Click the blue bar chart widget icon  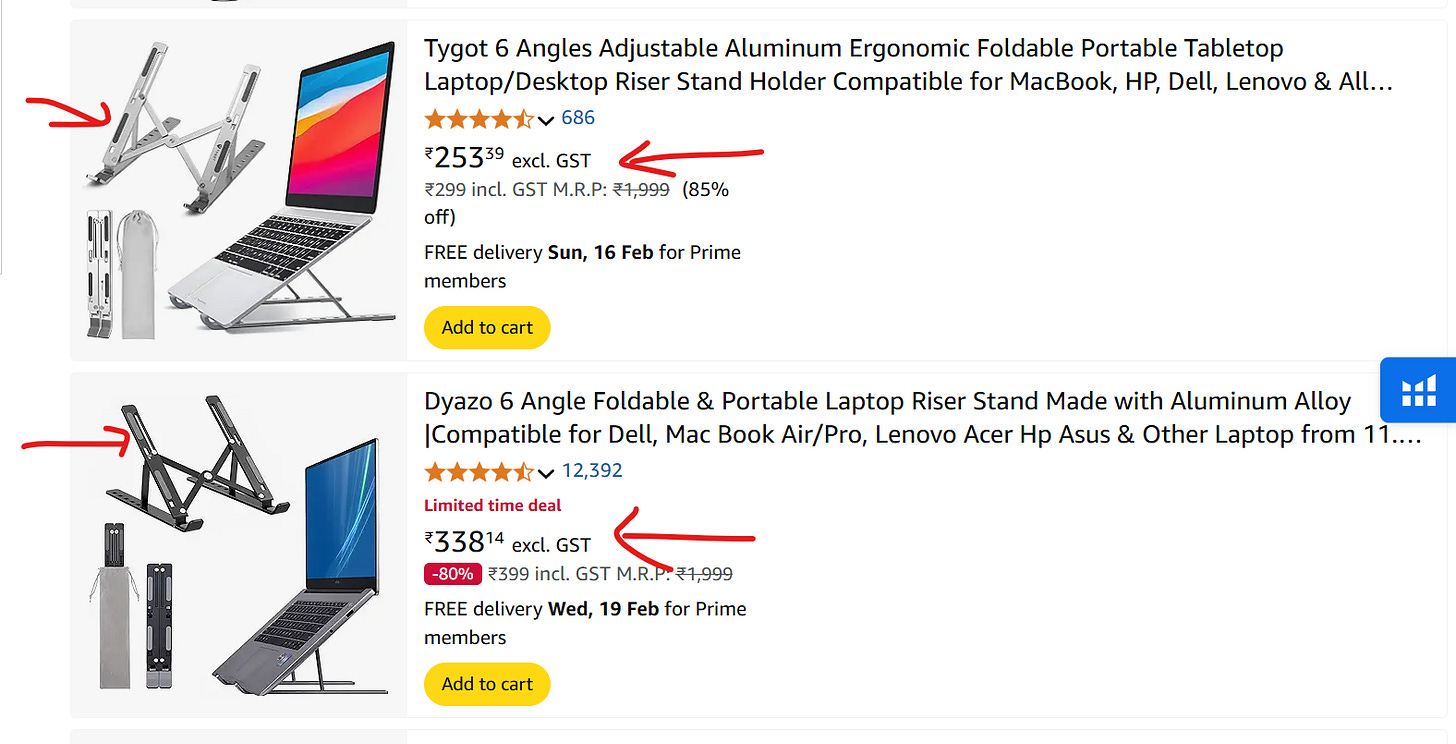[x=1418, y=390]
